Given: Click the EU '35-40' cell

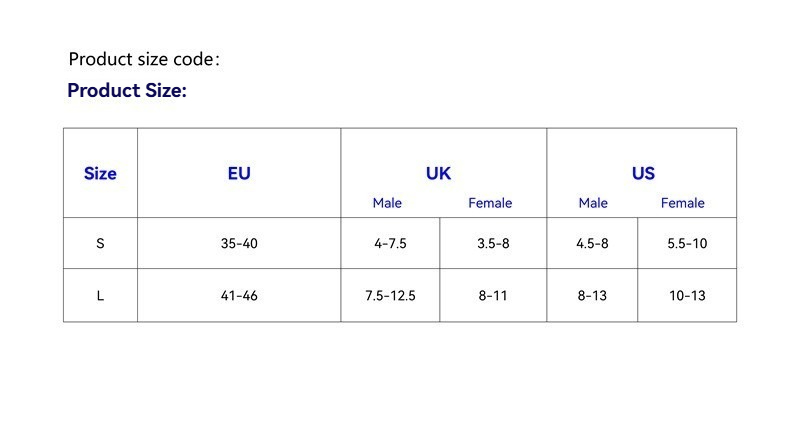Looking at the screenshot, I should tap(239, 243).
